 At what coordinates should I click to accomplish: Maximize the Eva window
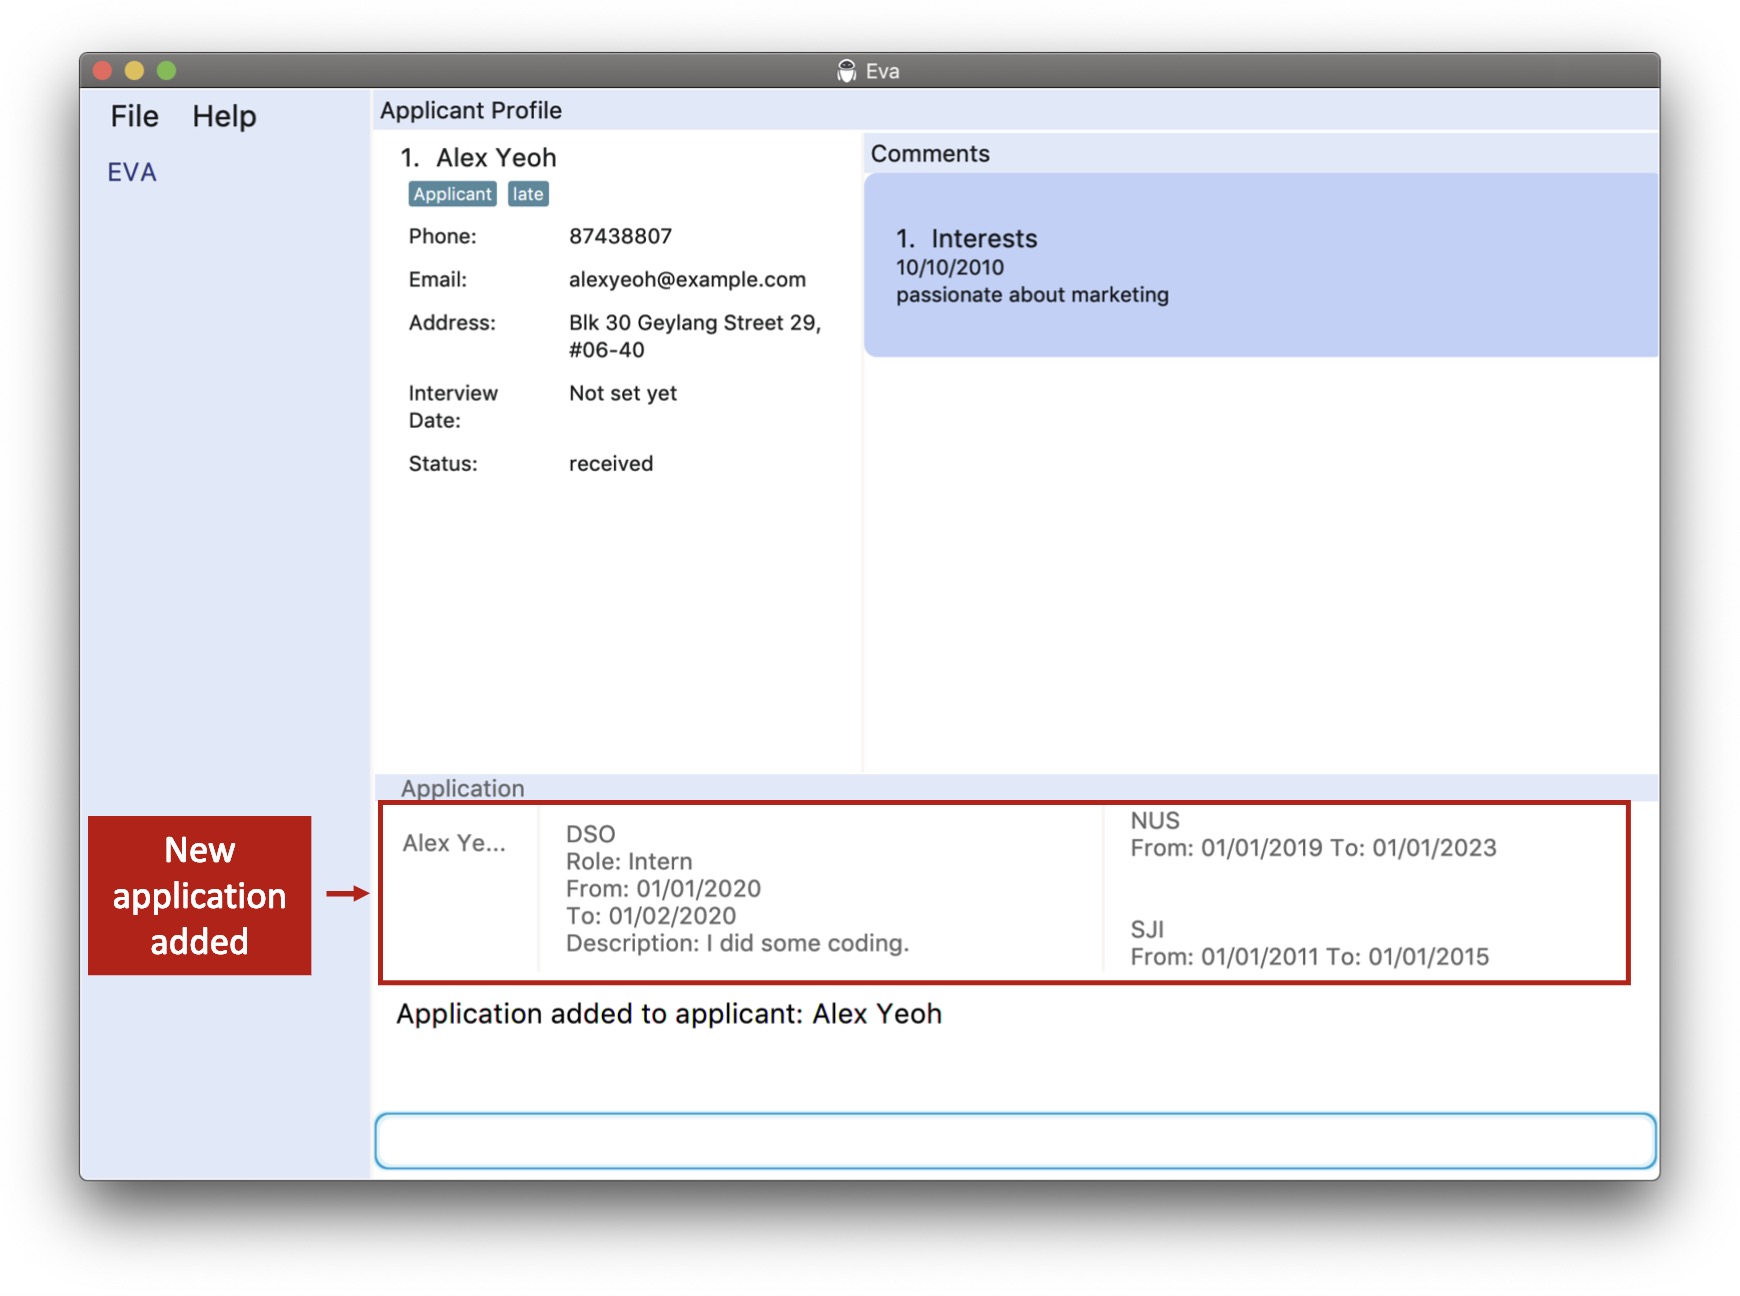click(x=167, y=70)
